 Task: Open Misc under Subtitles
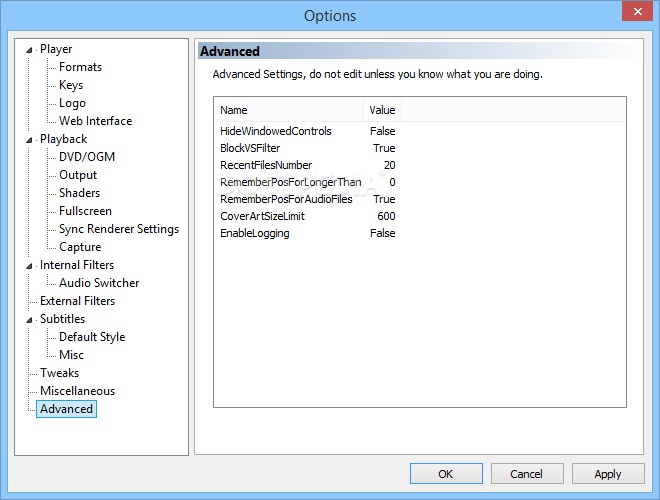tap(71, 355)
